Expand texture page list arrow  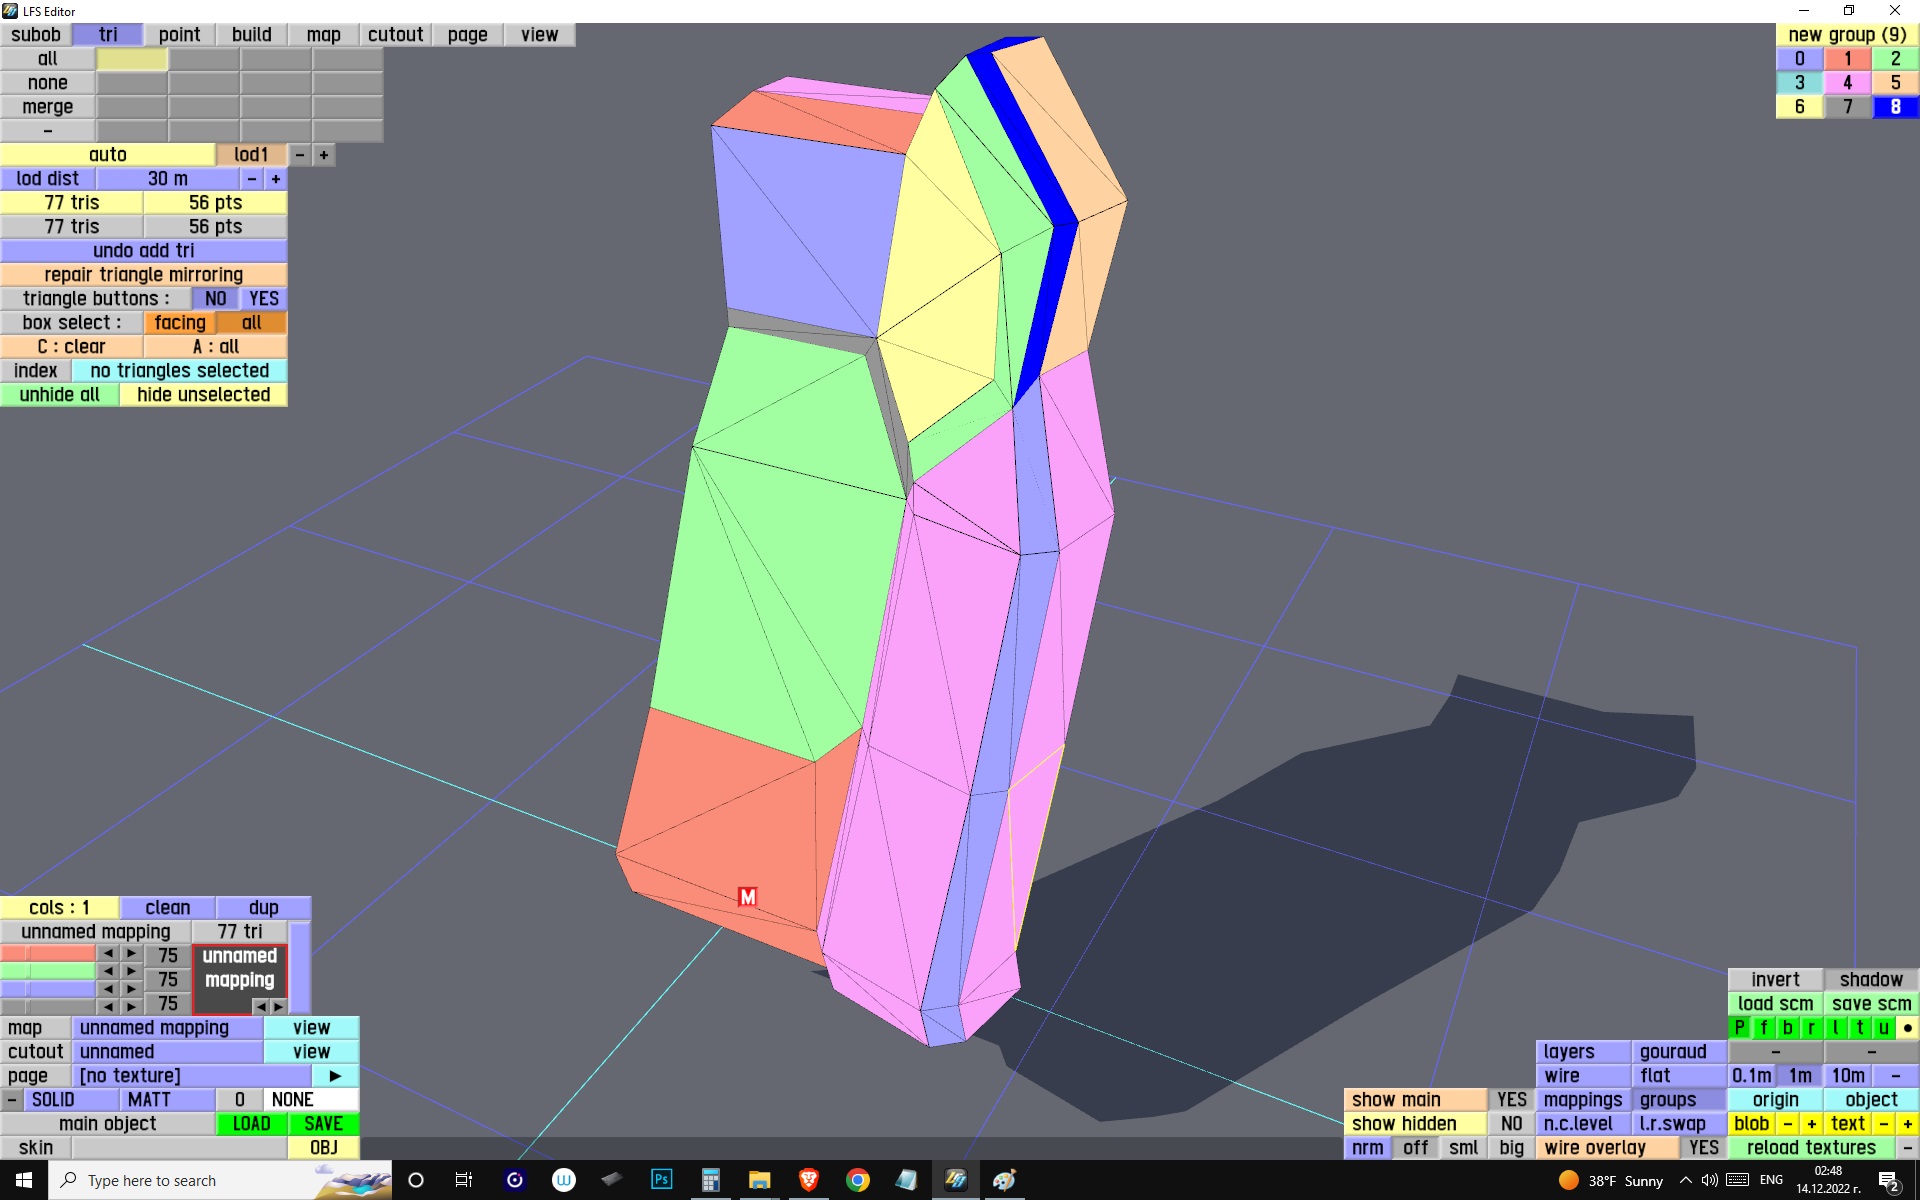pos(335,1075)
